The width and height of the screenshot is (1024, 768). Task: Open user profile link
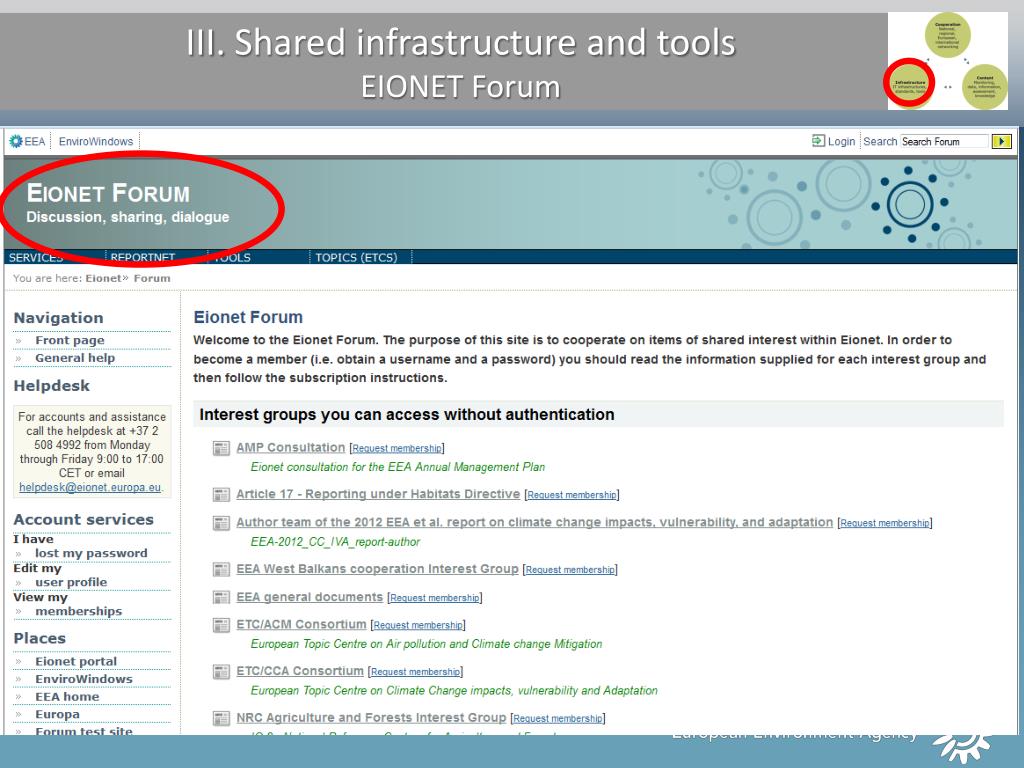[x=71, y=582]
